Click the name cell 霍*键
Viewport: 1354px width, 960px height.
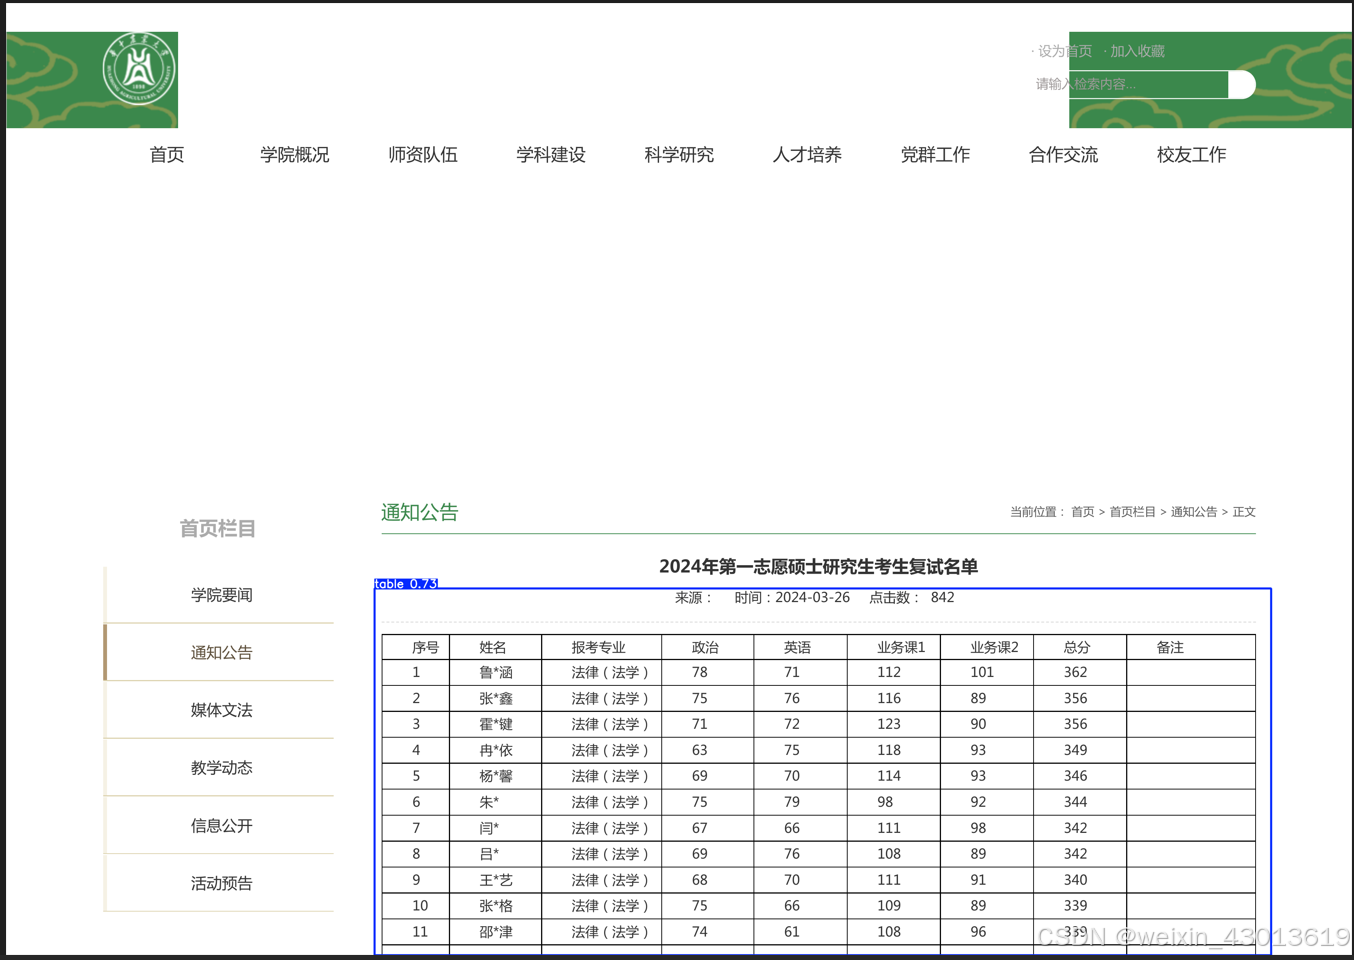(496, 725)
